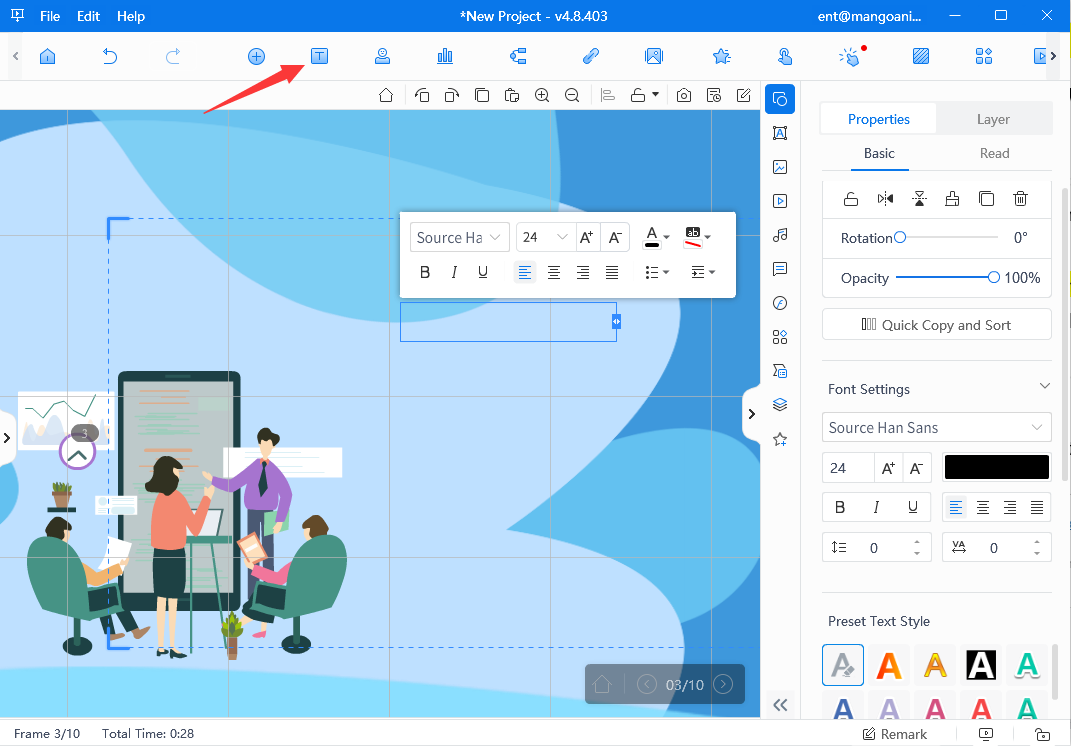Click the Undo arrow icon
This screenshot has height=746, width=1071.
[110, 56]
